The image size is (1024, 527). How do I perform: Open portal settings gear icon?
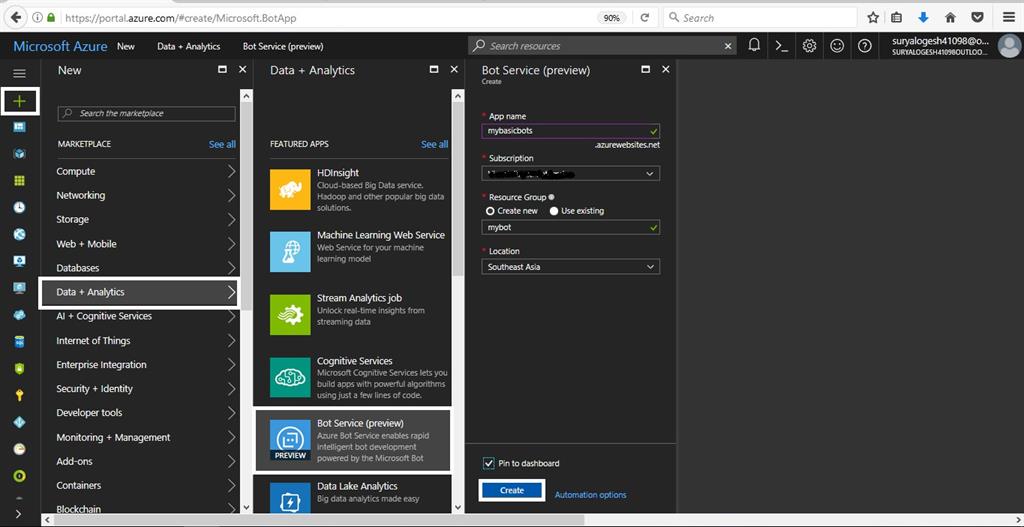[x=809, y=46]
